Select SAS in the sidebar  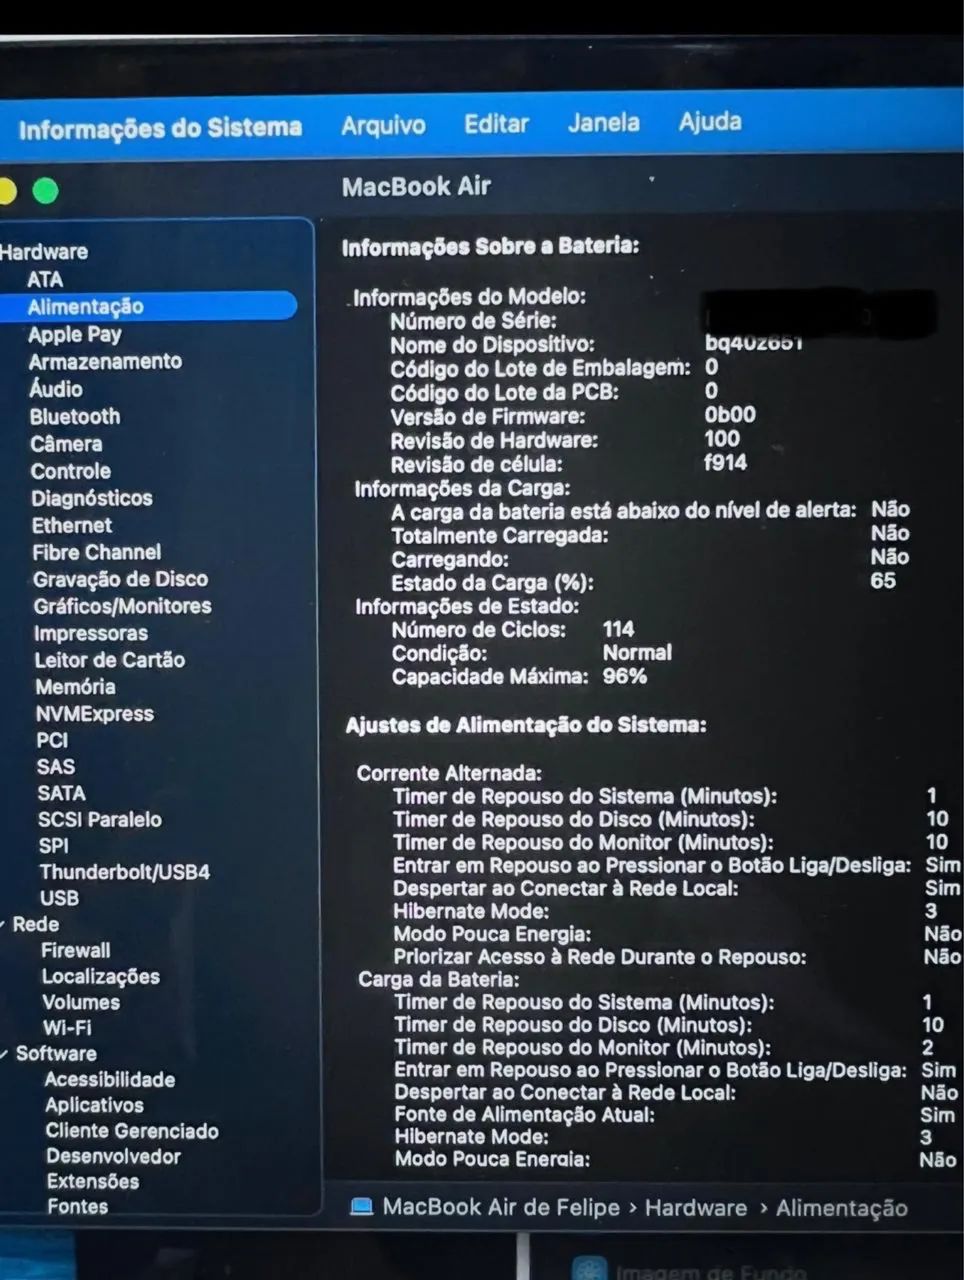[56, 767]
